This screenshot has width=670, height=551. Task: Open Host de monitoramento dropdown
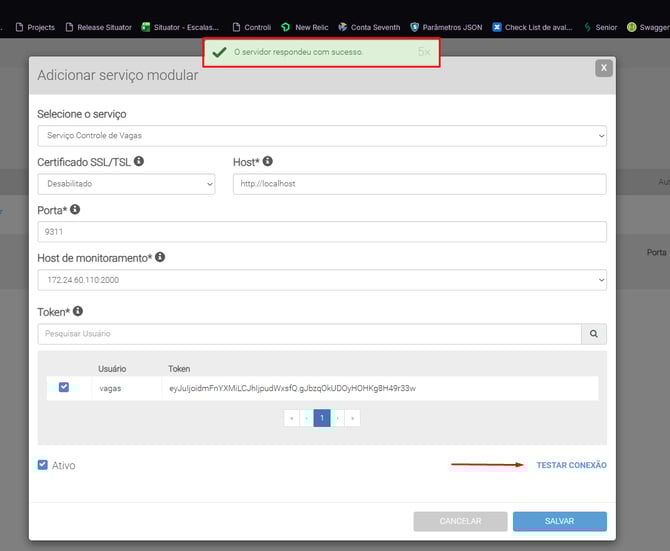[x=321, y=280]
